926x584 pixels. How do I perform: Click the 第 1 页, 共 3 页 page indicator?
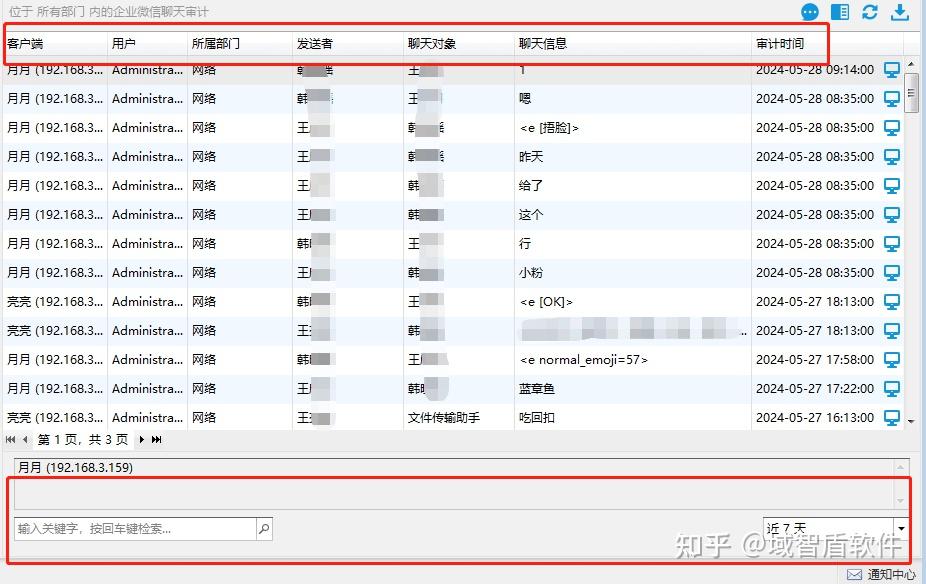(x=83, y=439)
